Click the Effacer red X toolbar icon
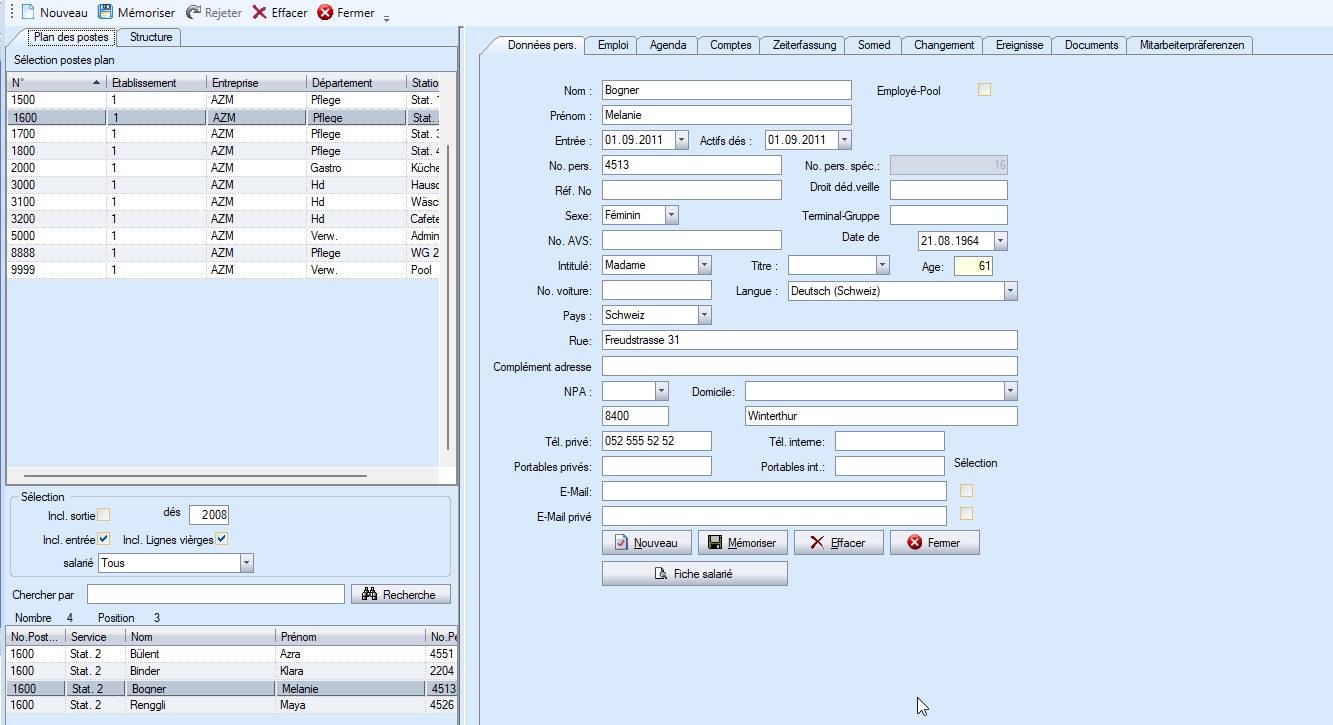This screenshot has height=725, width=1333. (x=260, y=13)
